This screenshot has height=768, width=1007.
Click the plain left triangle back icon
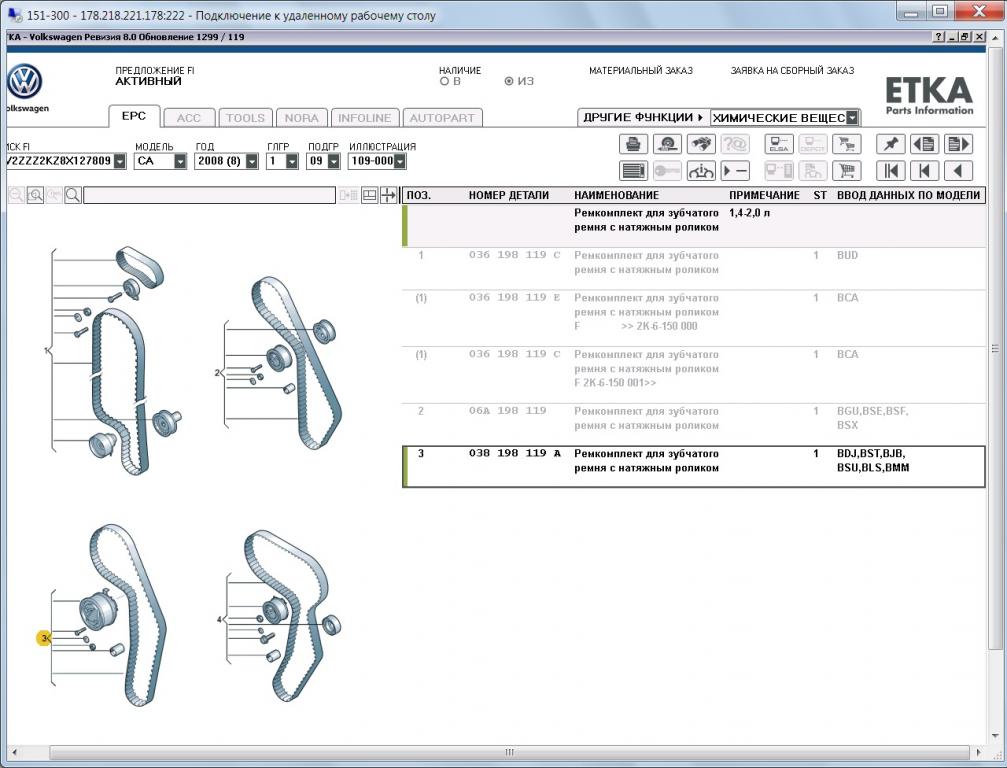point(958,171)
